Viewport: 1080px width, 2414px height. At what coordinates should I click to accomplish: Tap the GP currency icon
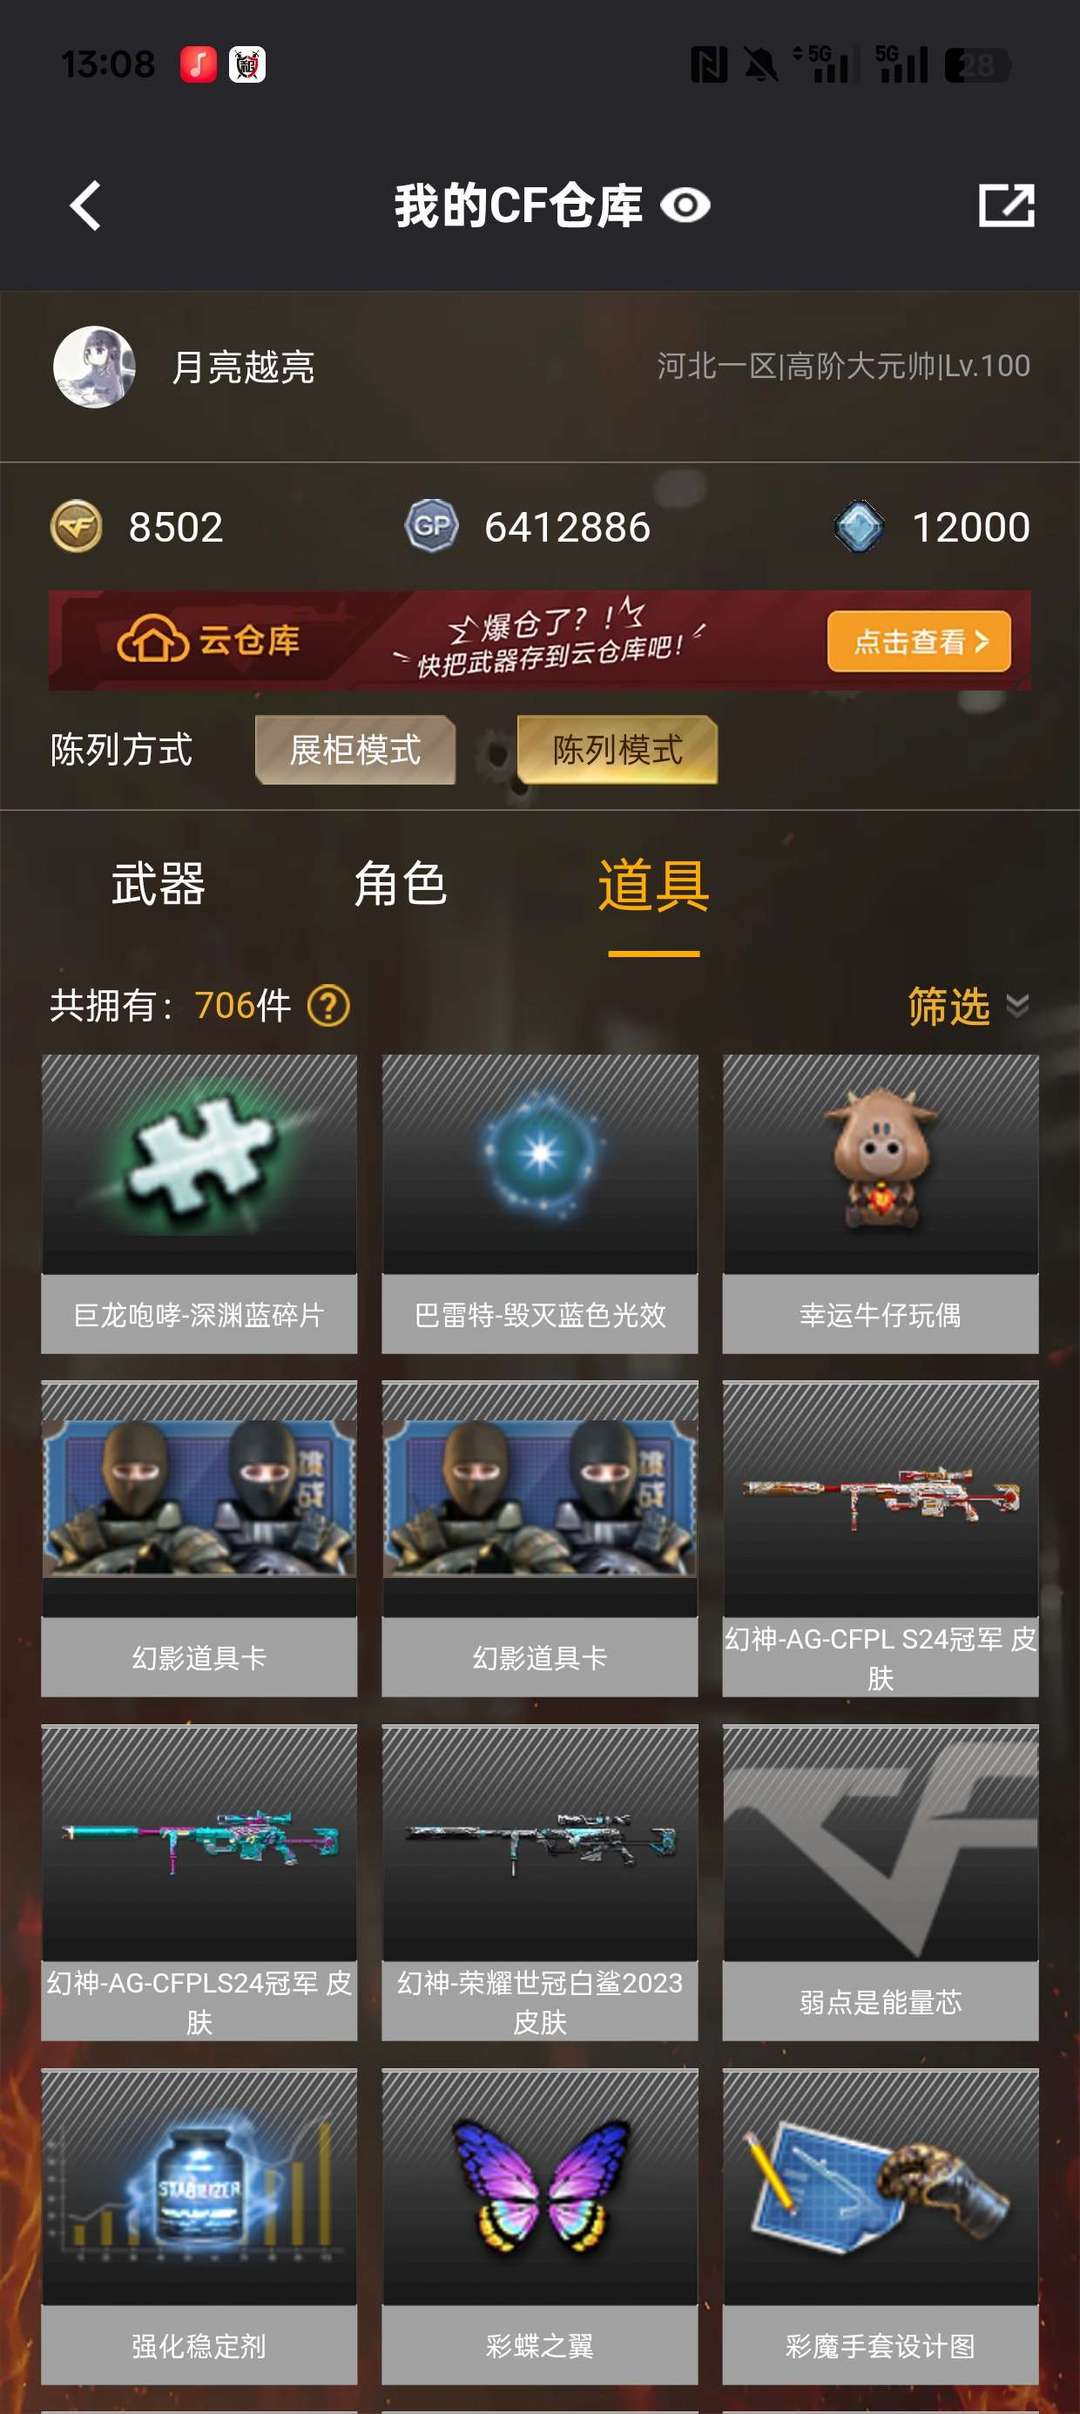432,526
